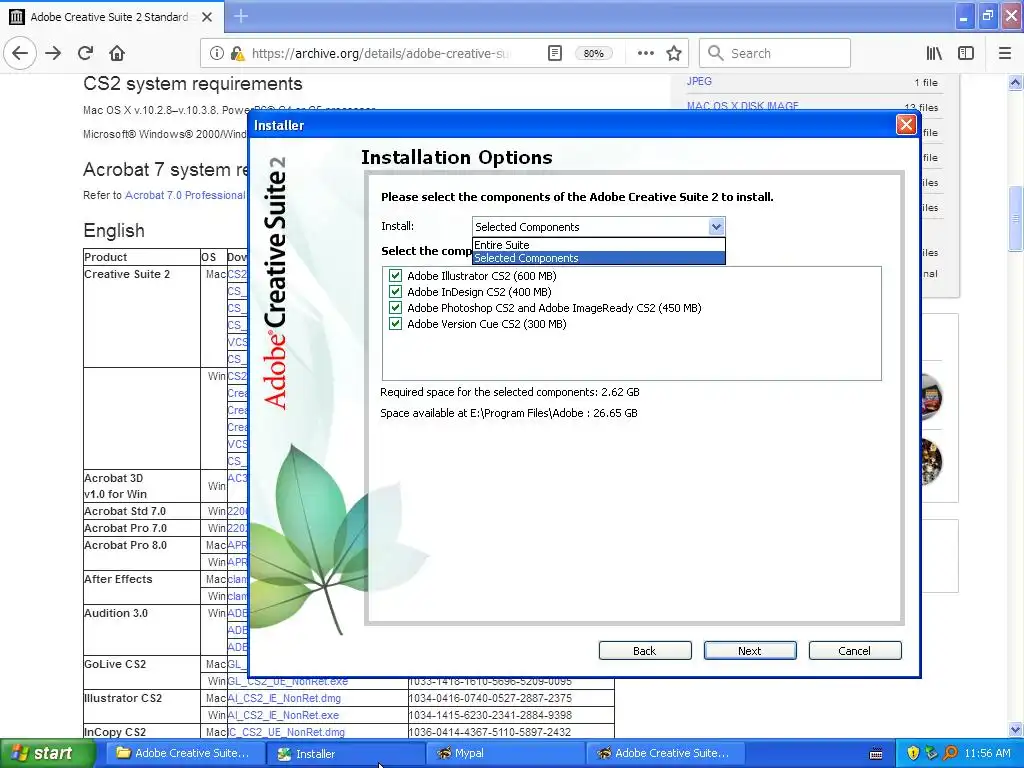Open the Windows Start button
Viewport: 1024px width, 768px height.
point(47,753)
